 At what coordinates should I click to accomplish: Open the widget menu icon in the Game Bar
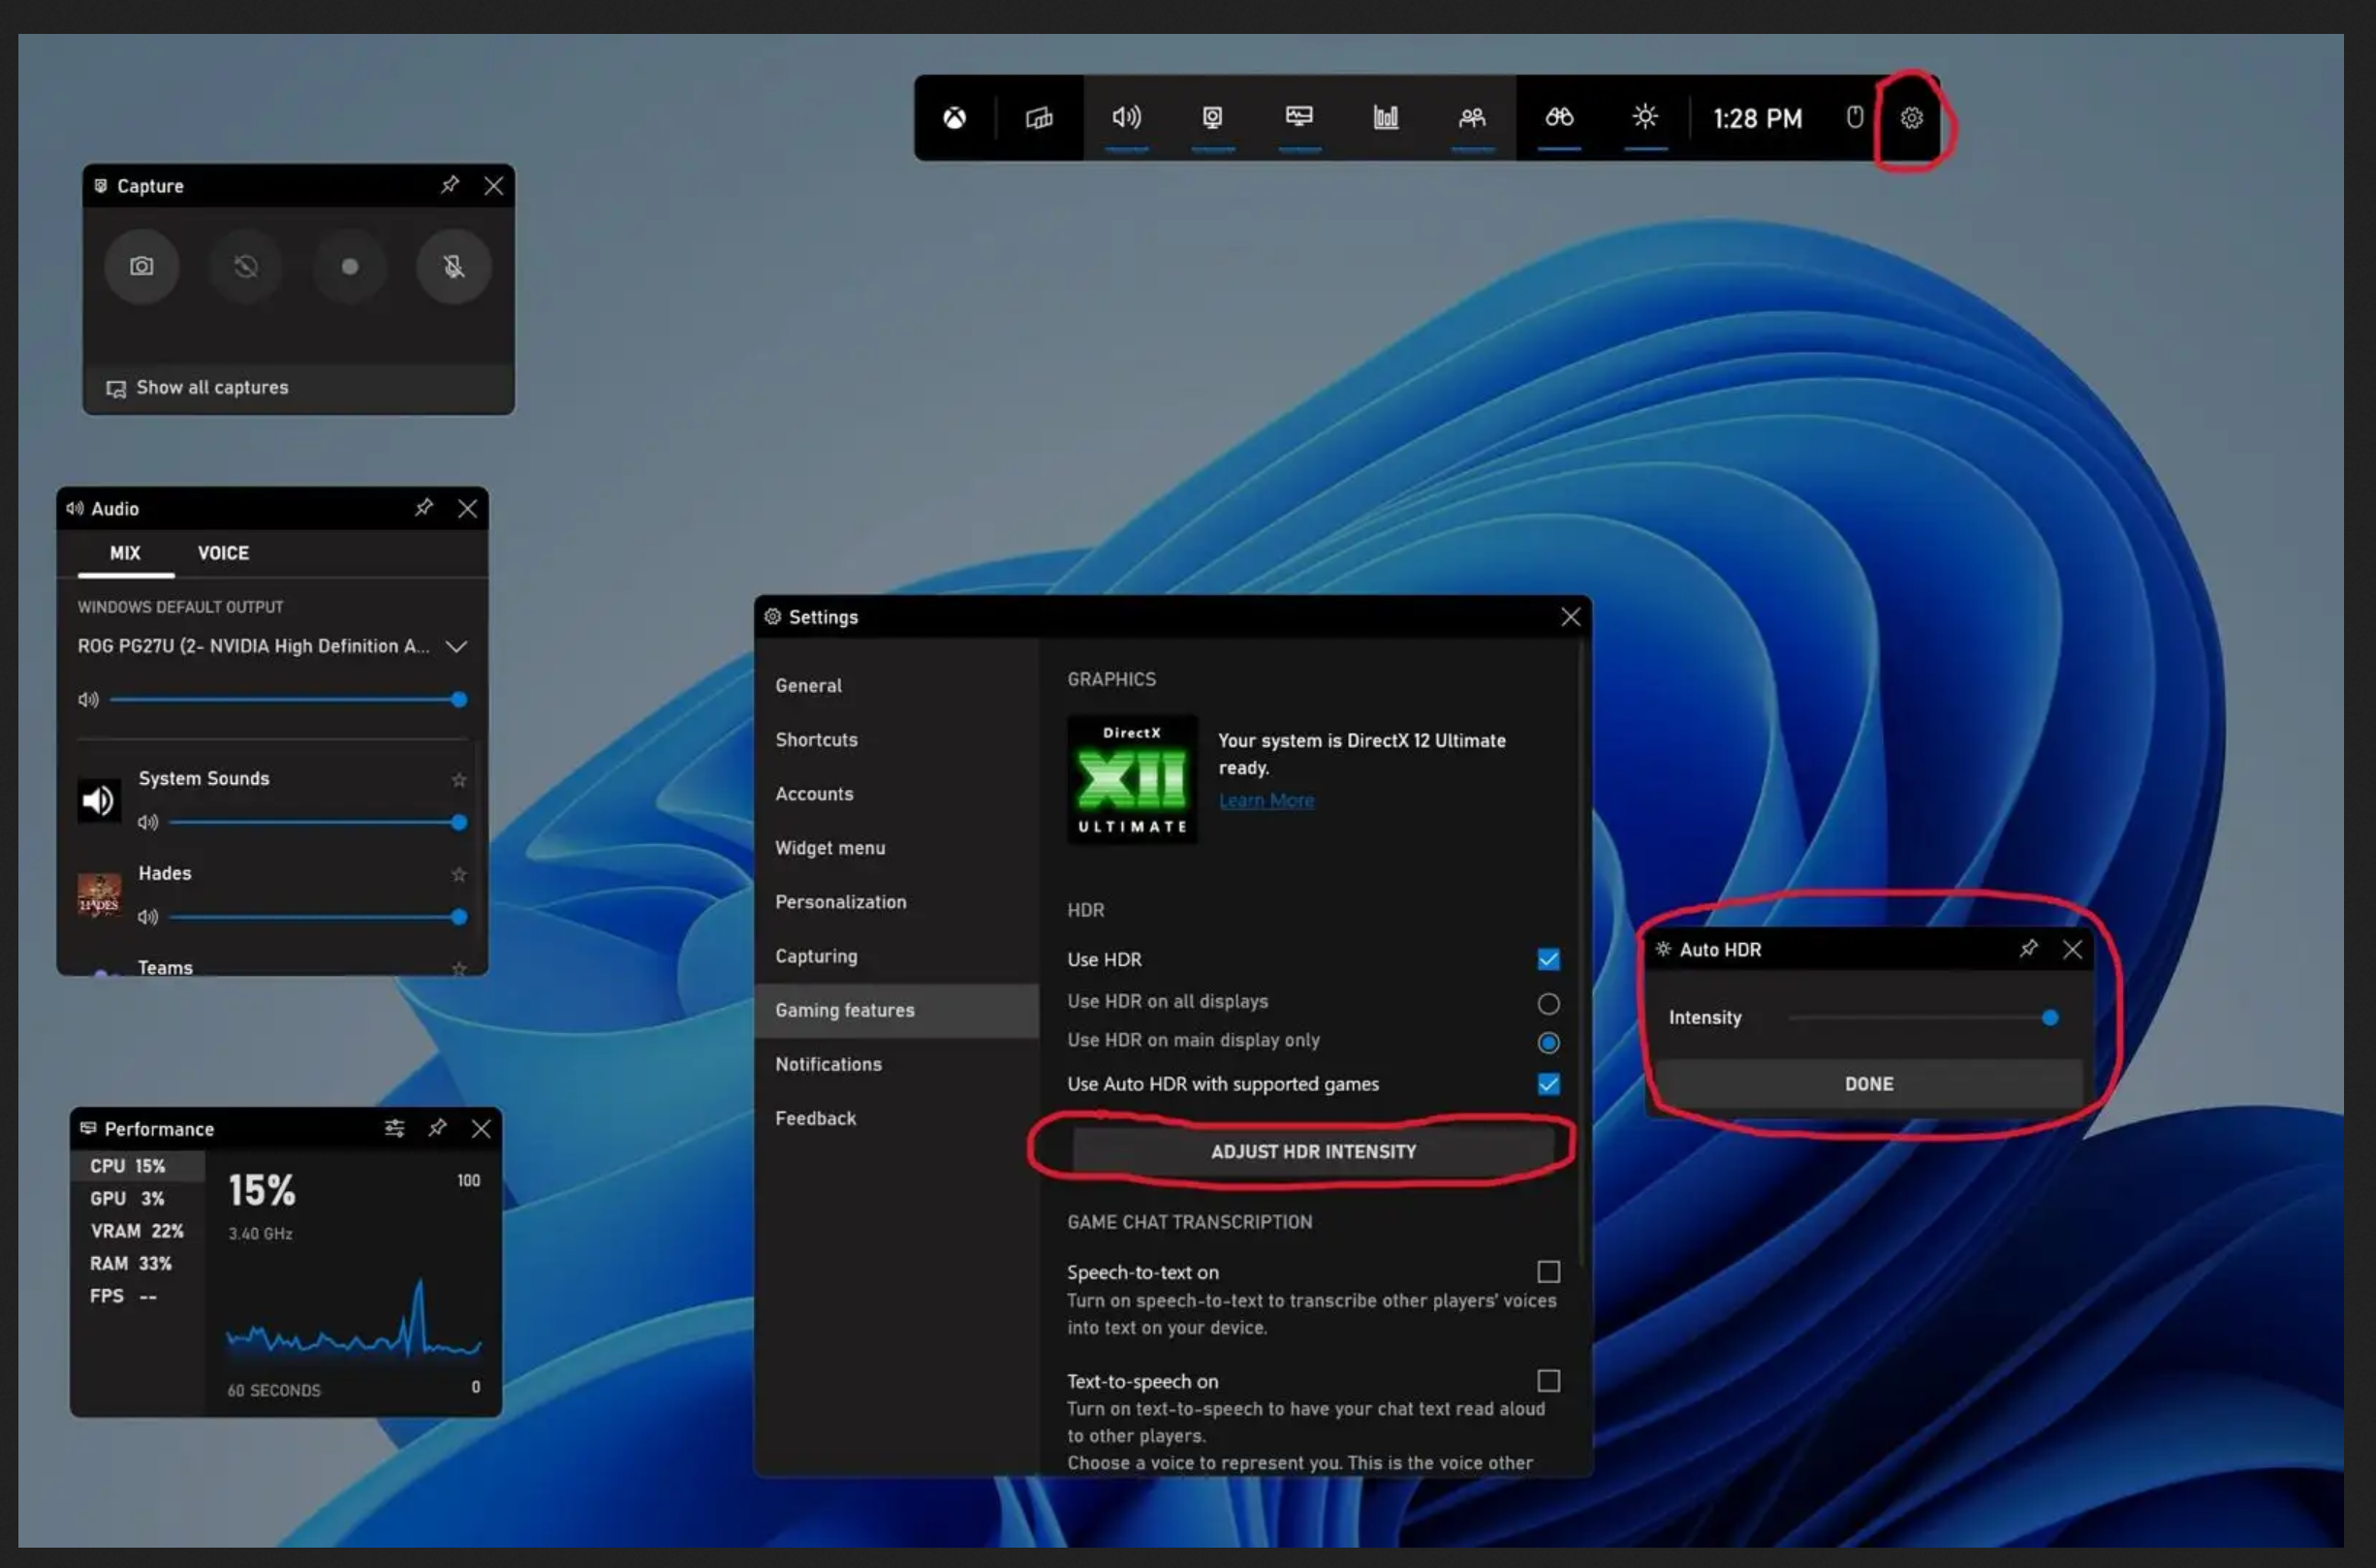coord(1039,118)
